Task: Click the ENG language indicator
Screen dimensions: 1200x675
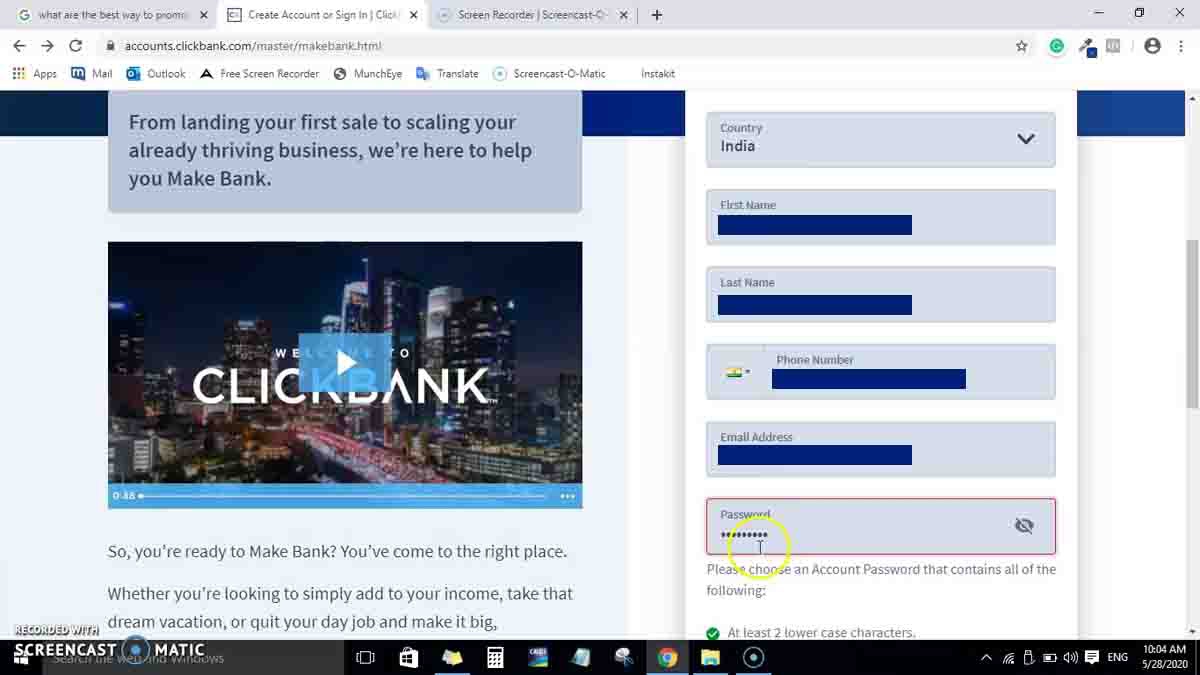Action: [1118, 657]
